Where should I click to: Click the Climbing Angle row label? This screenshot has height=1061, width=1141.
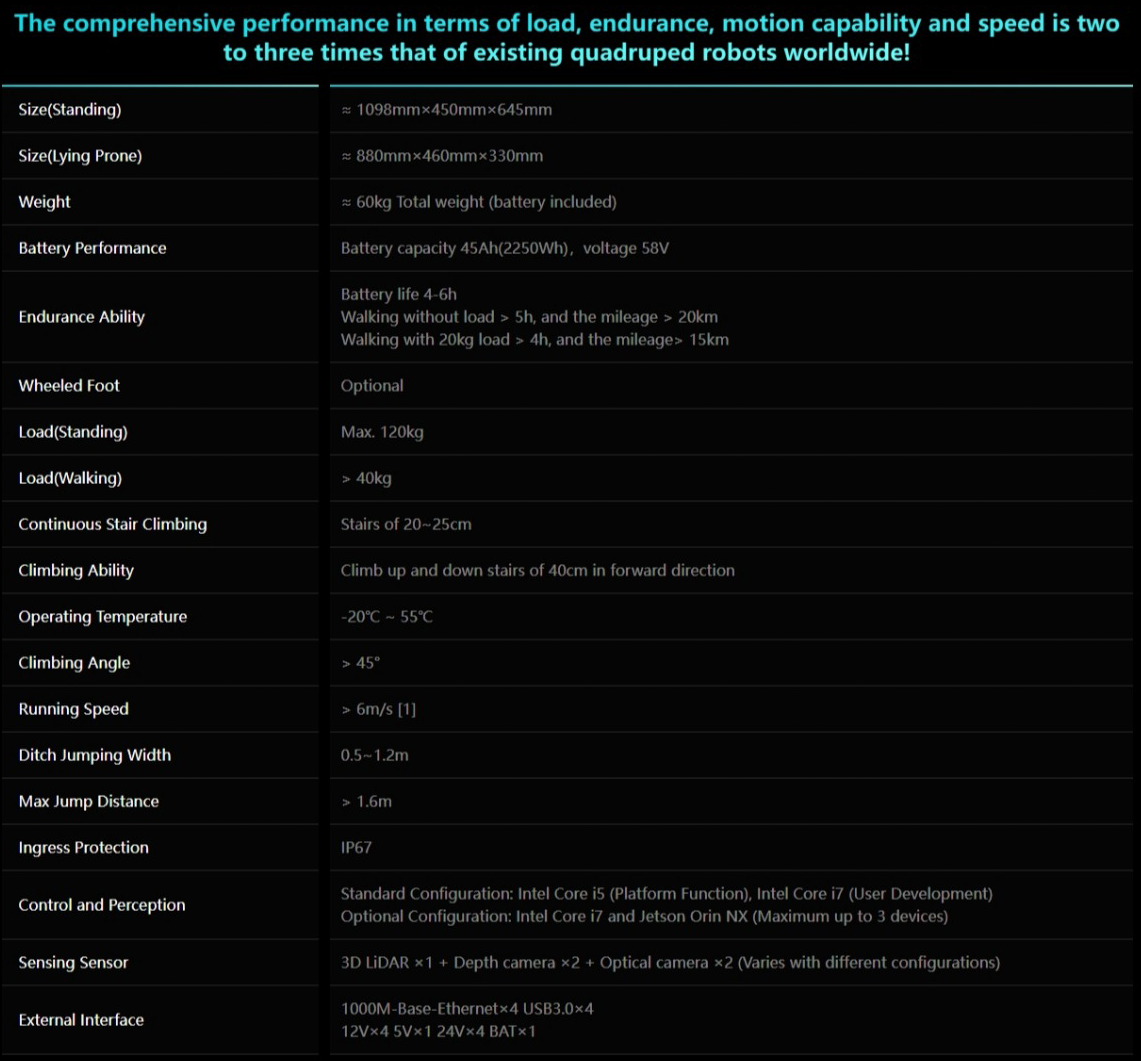pos(74,663)
